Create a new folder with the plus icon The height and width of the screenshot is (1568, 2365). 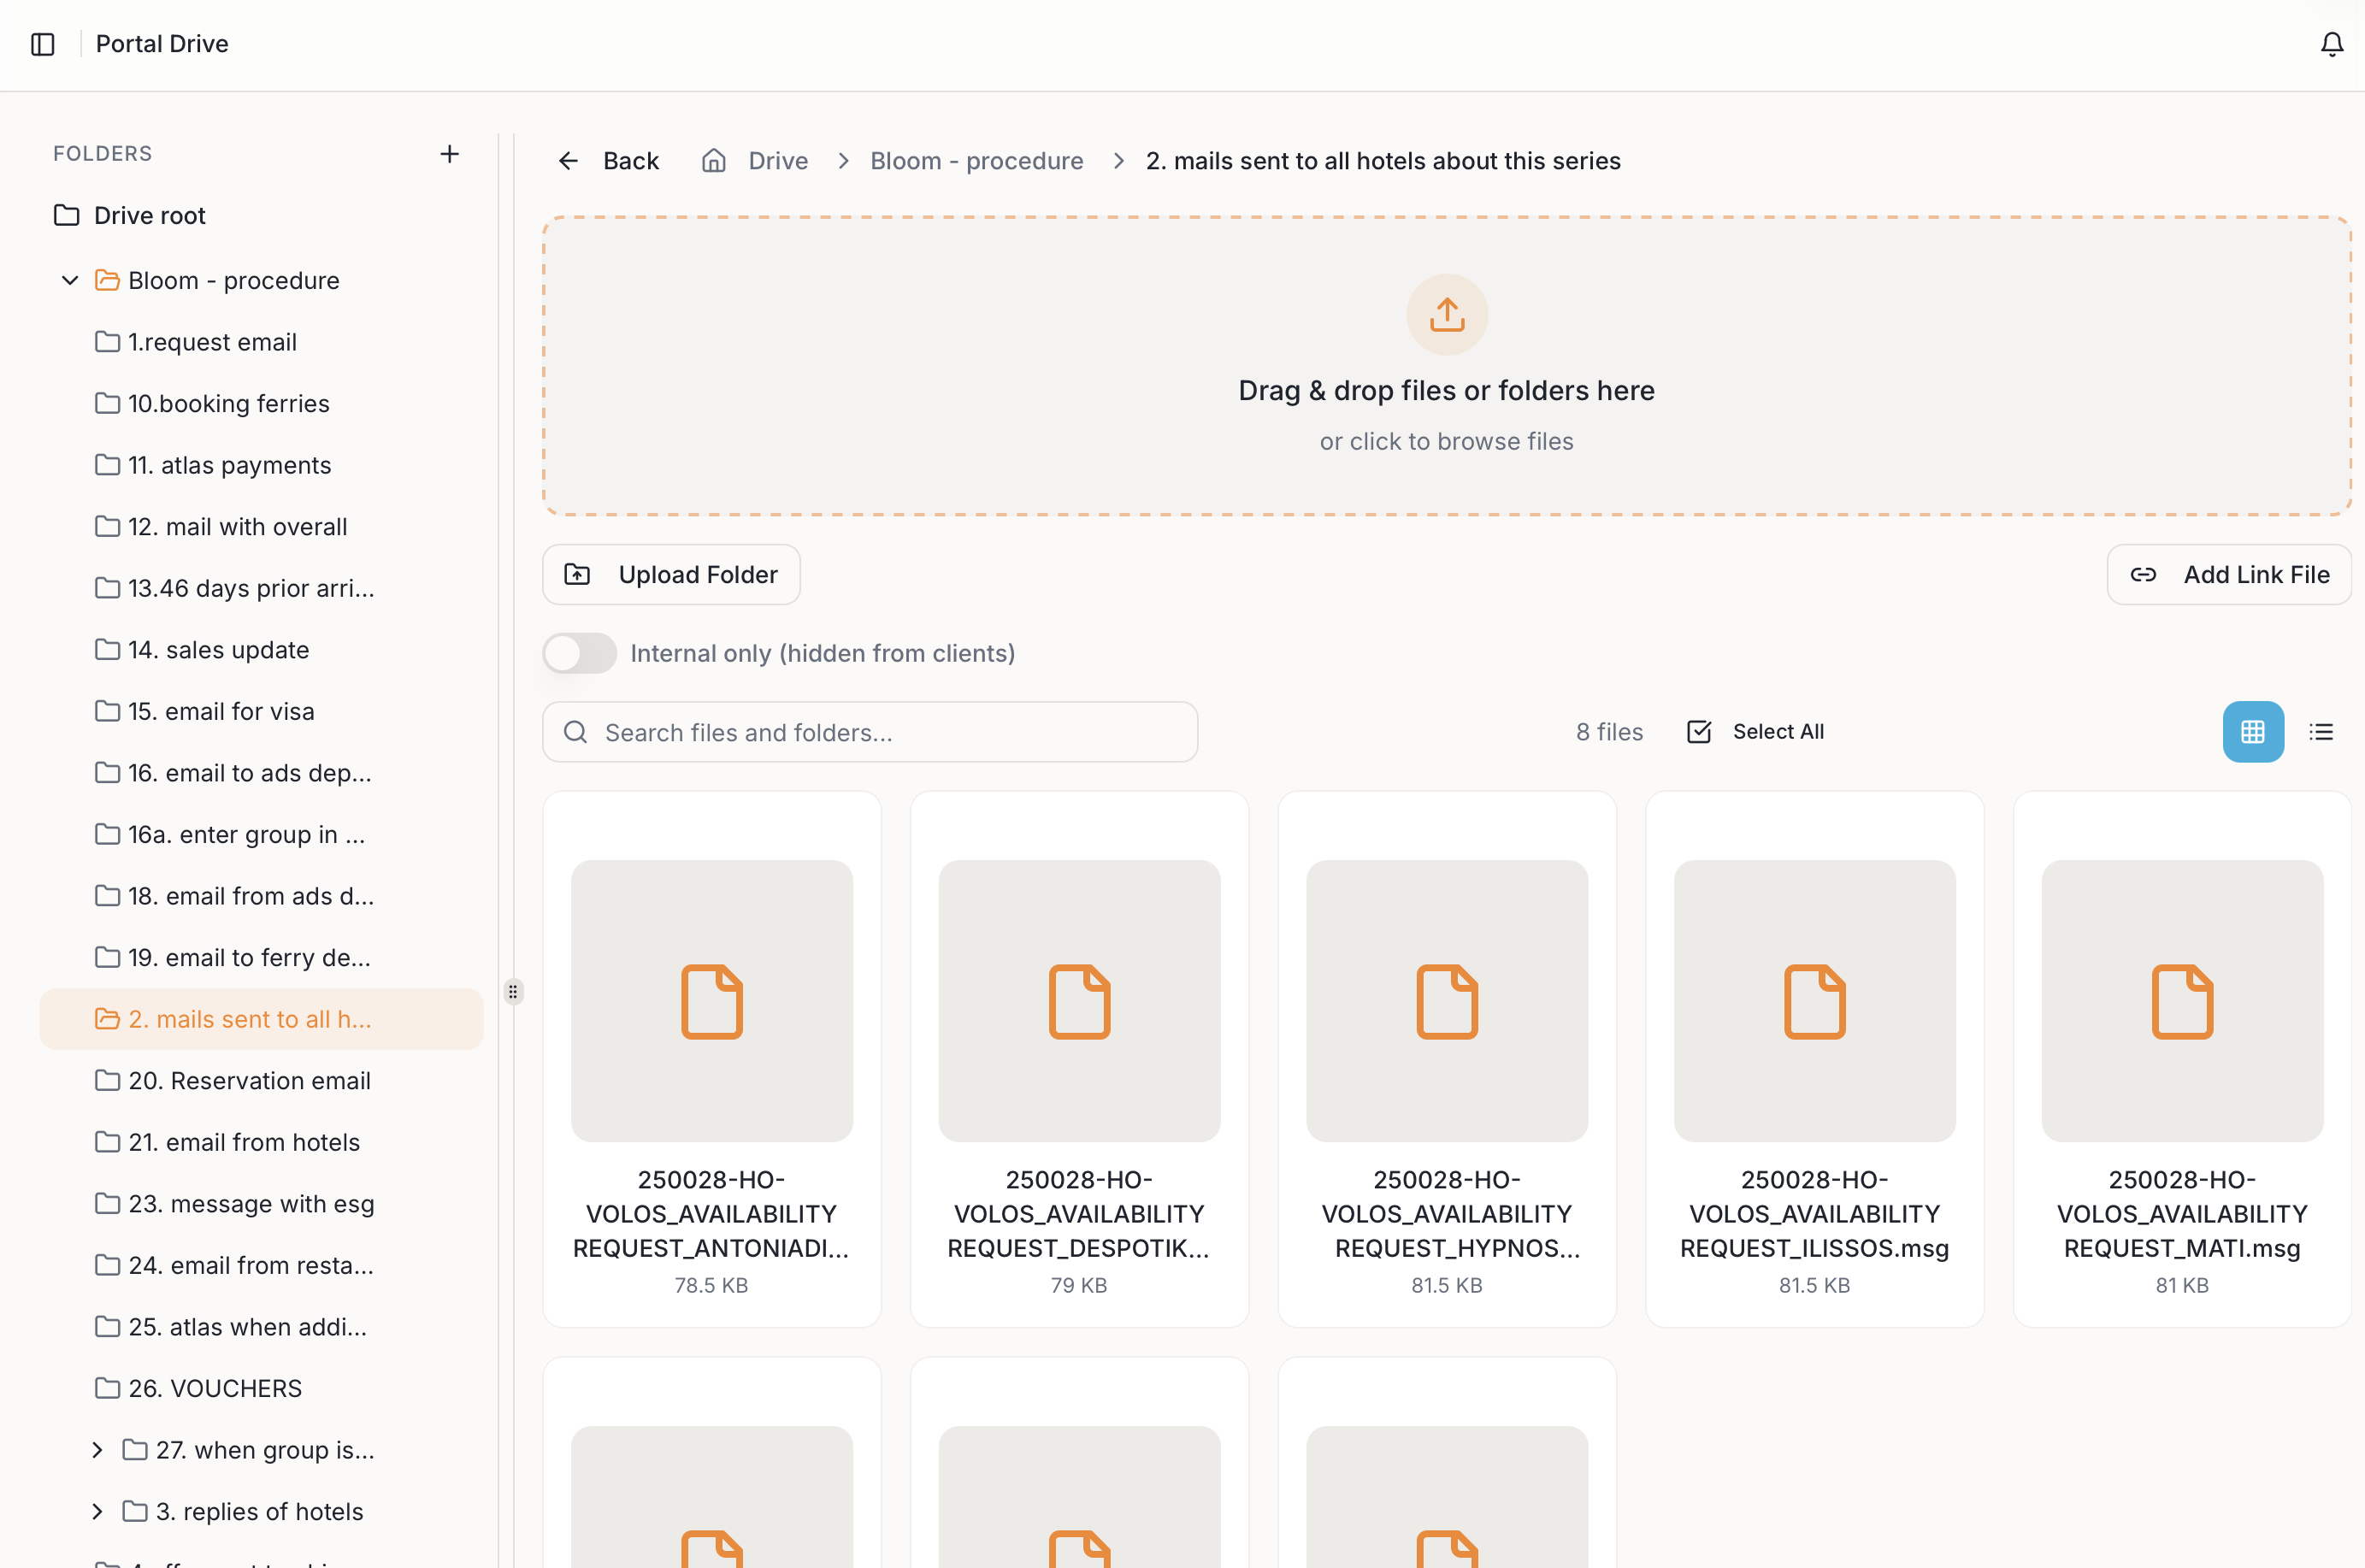[x=449, y=154]
